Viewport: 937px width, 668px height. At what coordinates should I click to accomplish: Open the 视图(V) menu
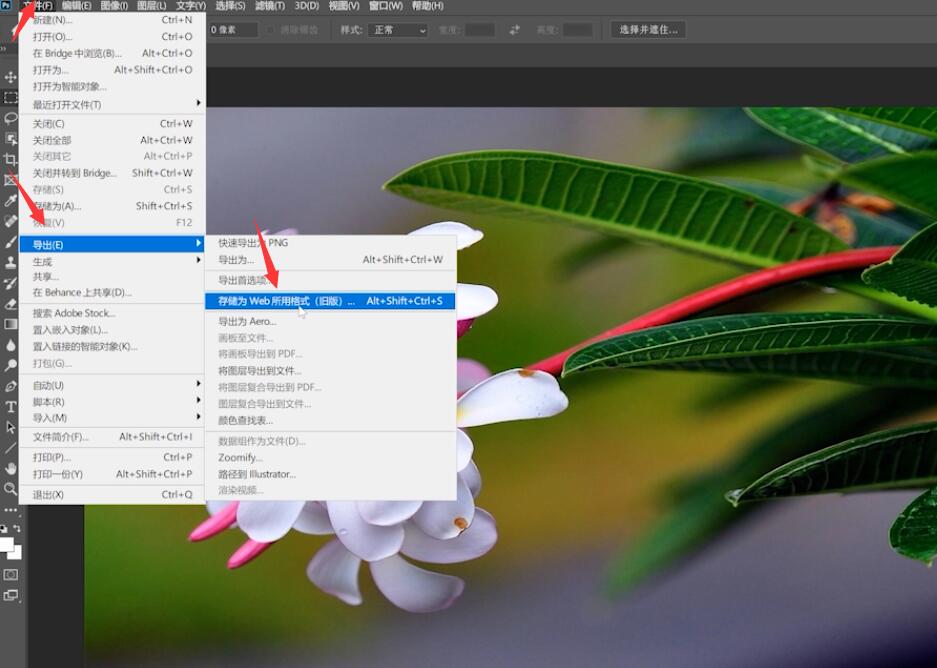[x=344, y=5]
